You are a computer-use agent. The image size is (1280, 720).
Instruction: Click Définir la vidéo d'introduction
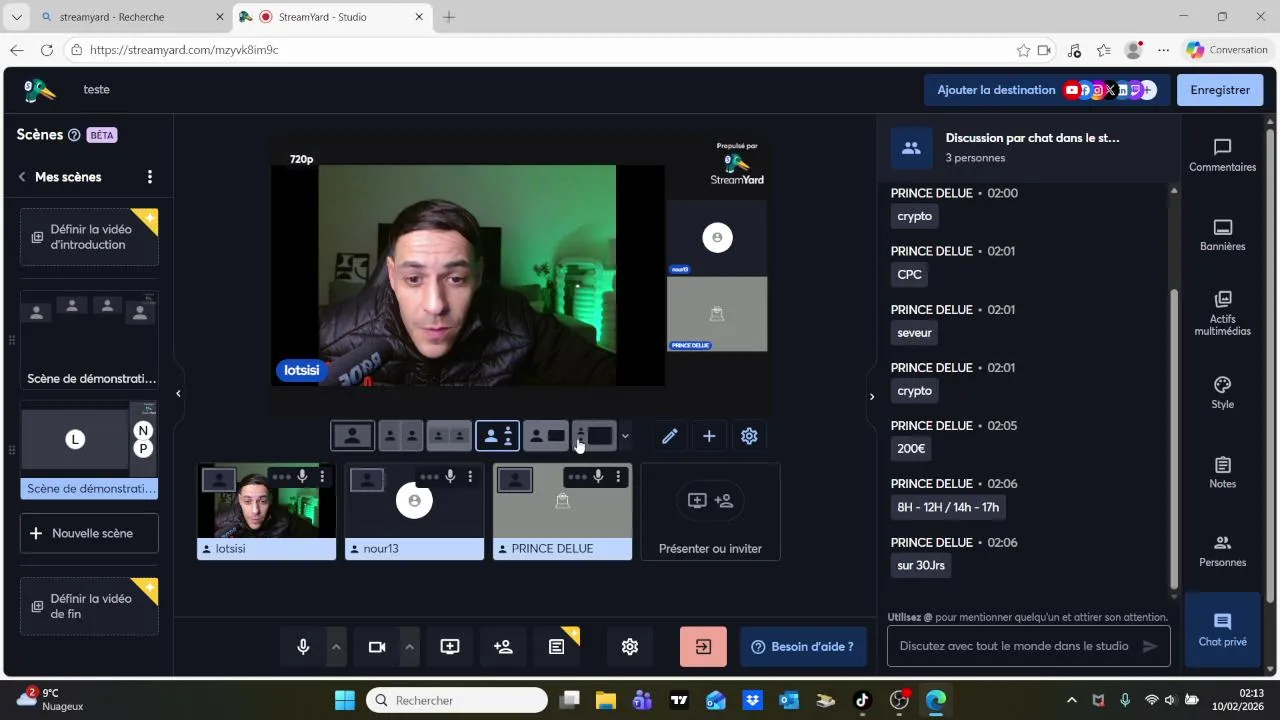tap(89, 237)
